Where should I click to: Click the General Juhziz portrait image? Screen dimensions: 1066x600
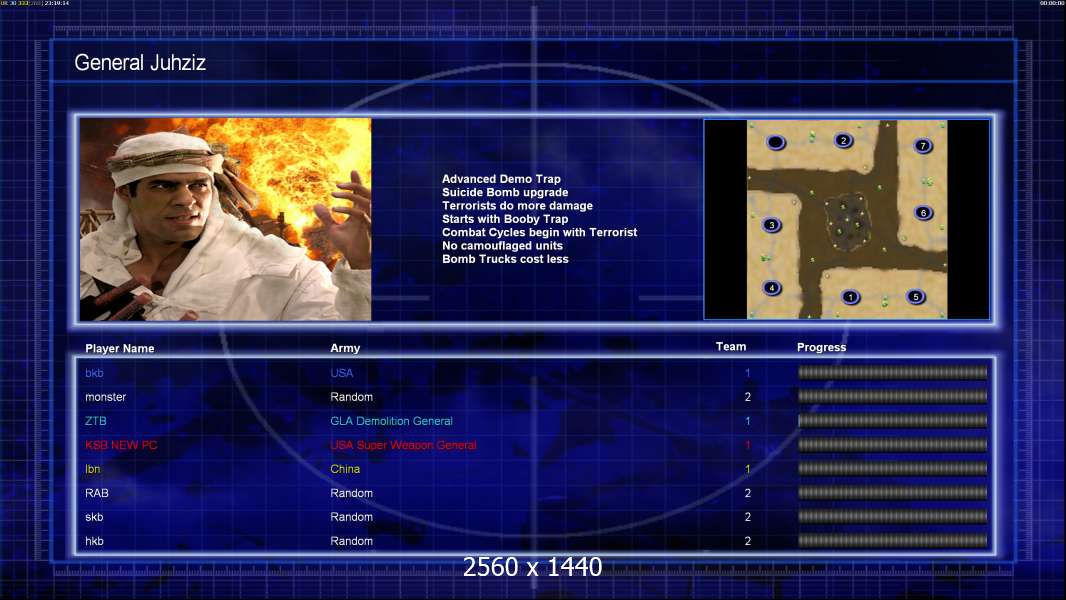pos(225,219)
